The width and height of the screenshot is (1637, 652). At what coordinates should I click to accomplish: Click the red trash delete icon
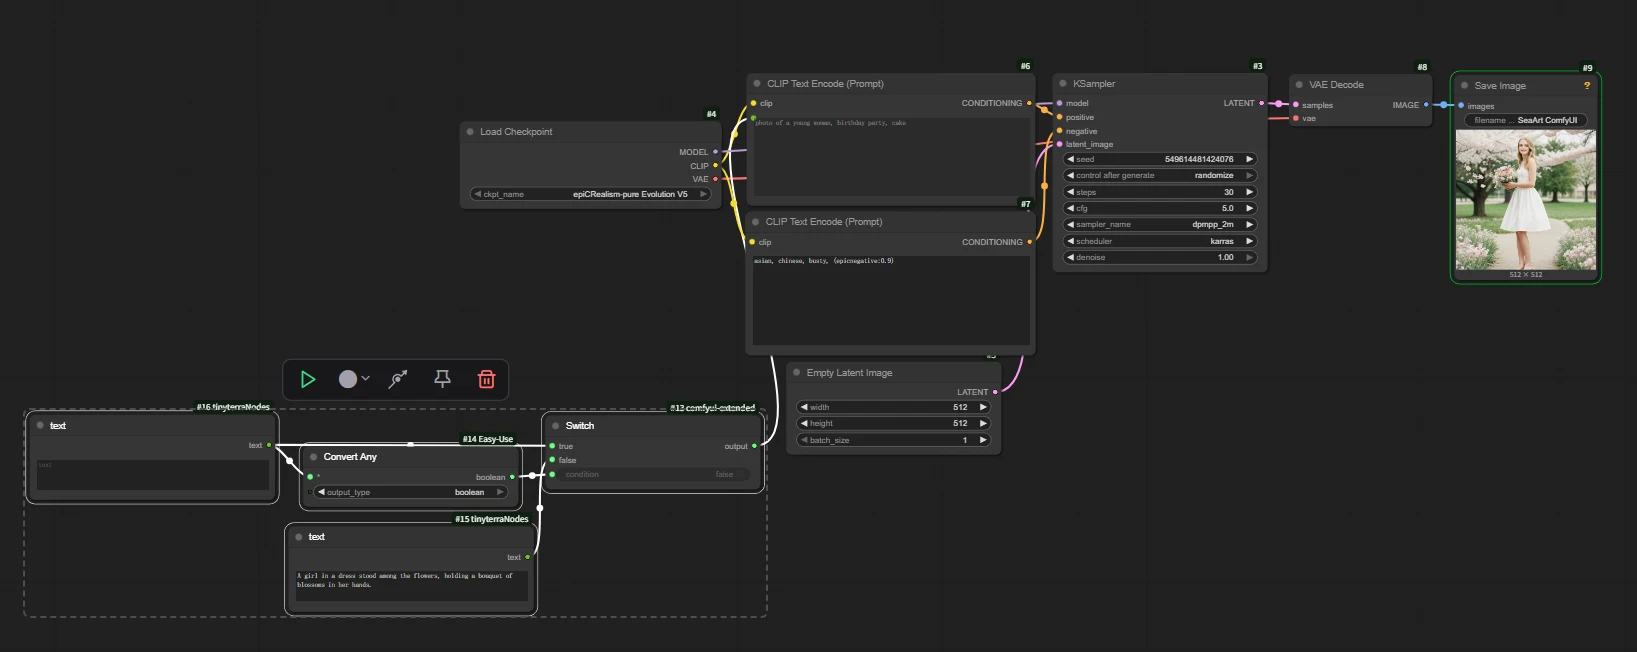point(486,379)
